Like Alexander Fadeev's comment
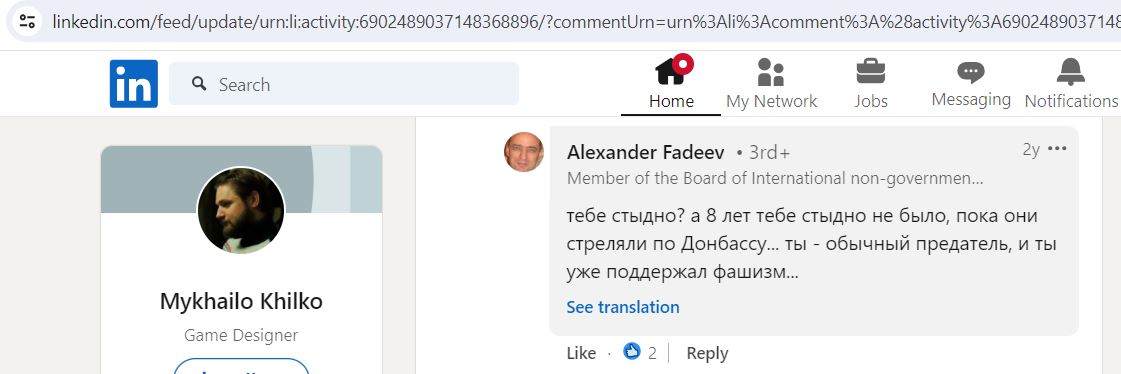This screenshot has width=1121, height=374. 581,353
